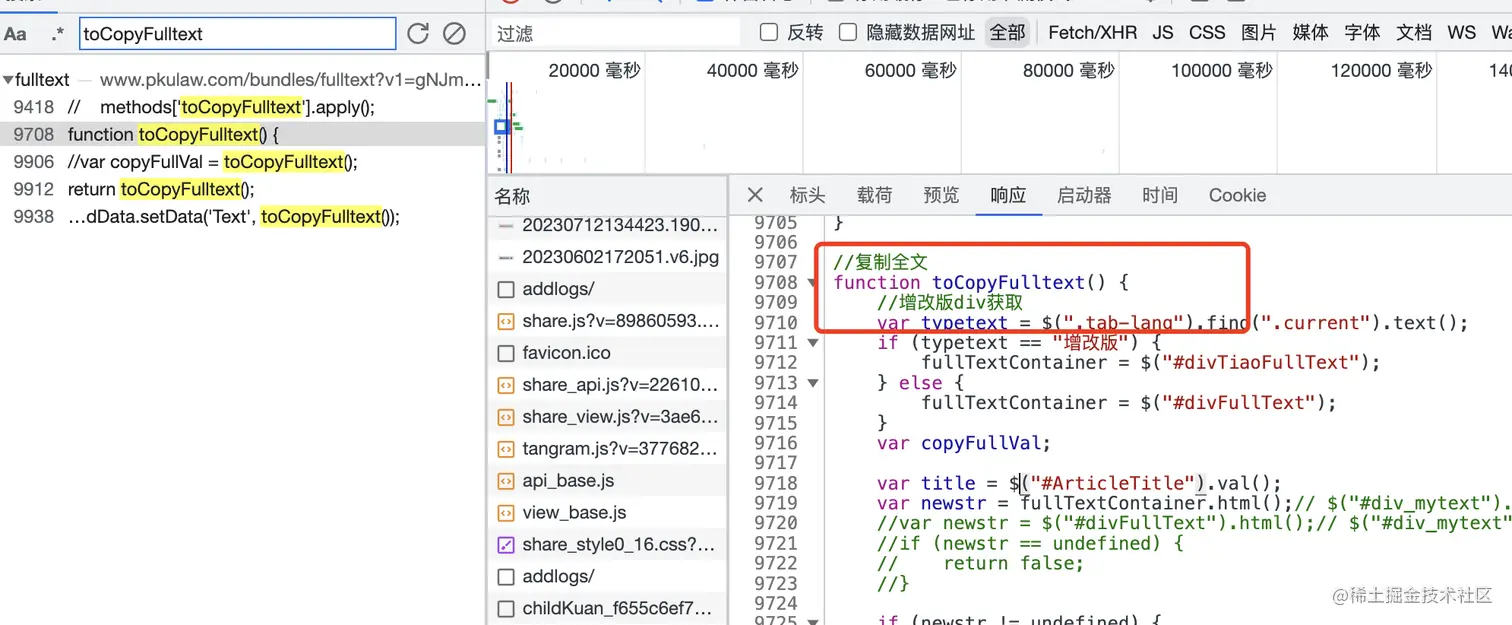Viewport: 1512px width, 625px height.
Task: Refresh the search results
Action: point(418,34)
